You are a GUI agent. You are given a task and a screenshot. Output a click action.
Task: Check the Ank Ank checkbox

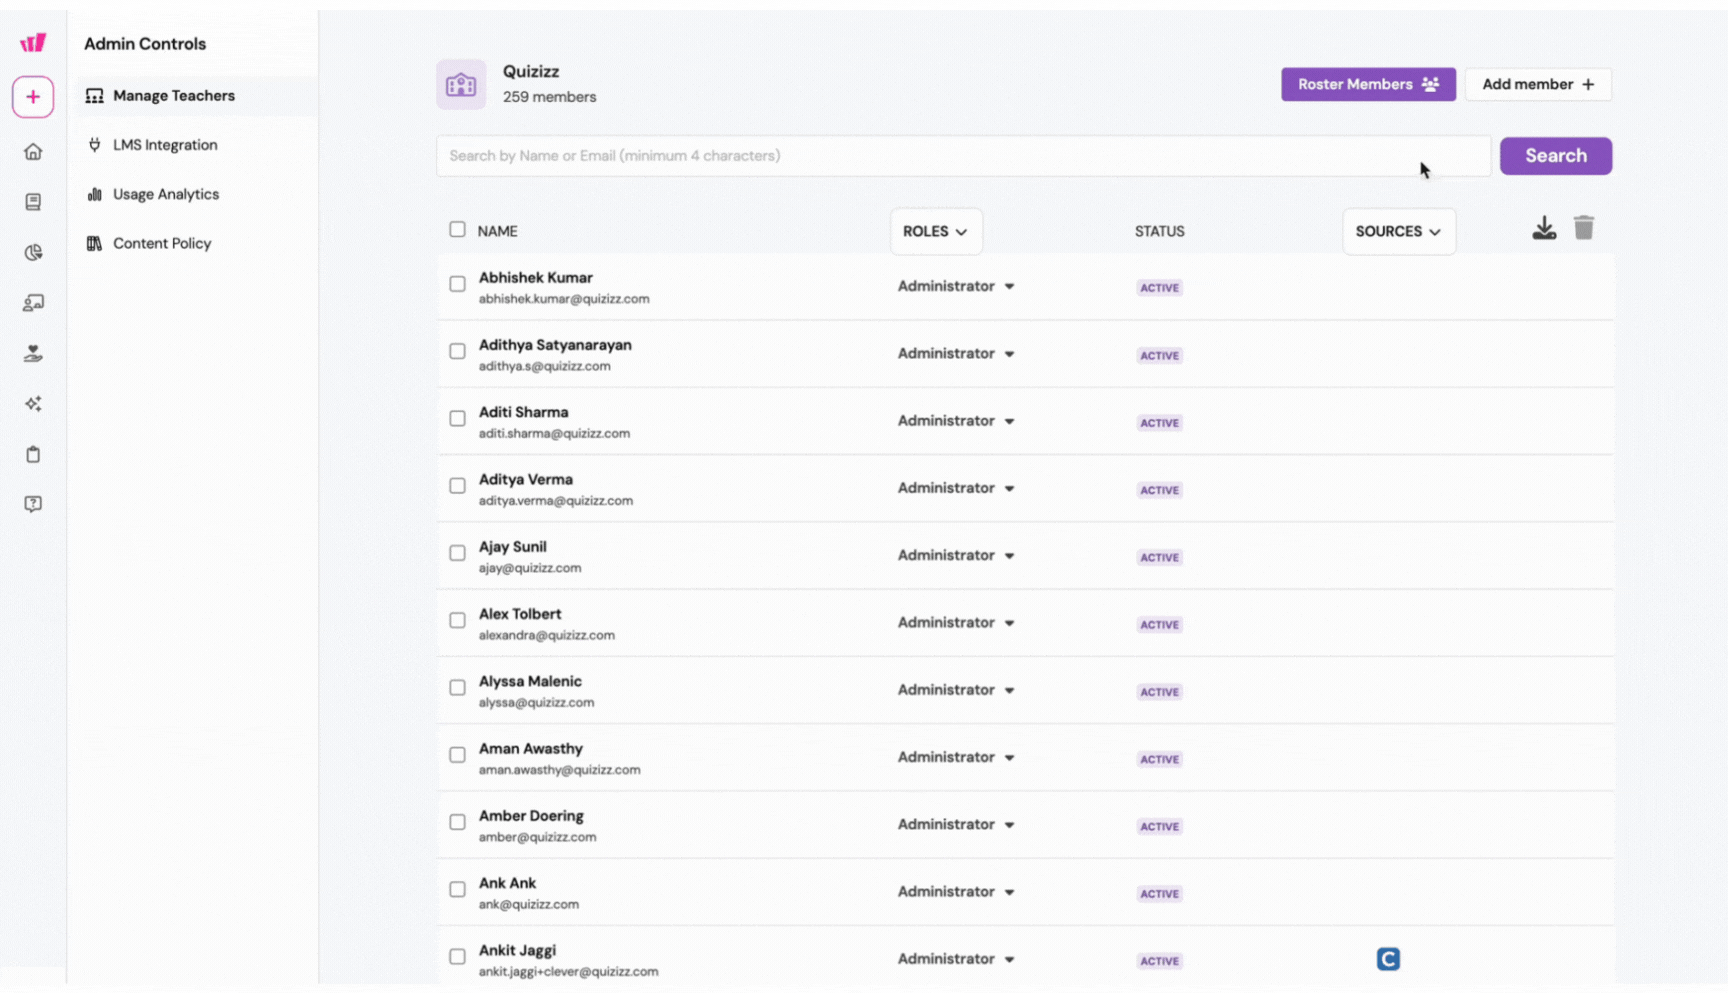pos(457,889)
